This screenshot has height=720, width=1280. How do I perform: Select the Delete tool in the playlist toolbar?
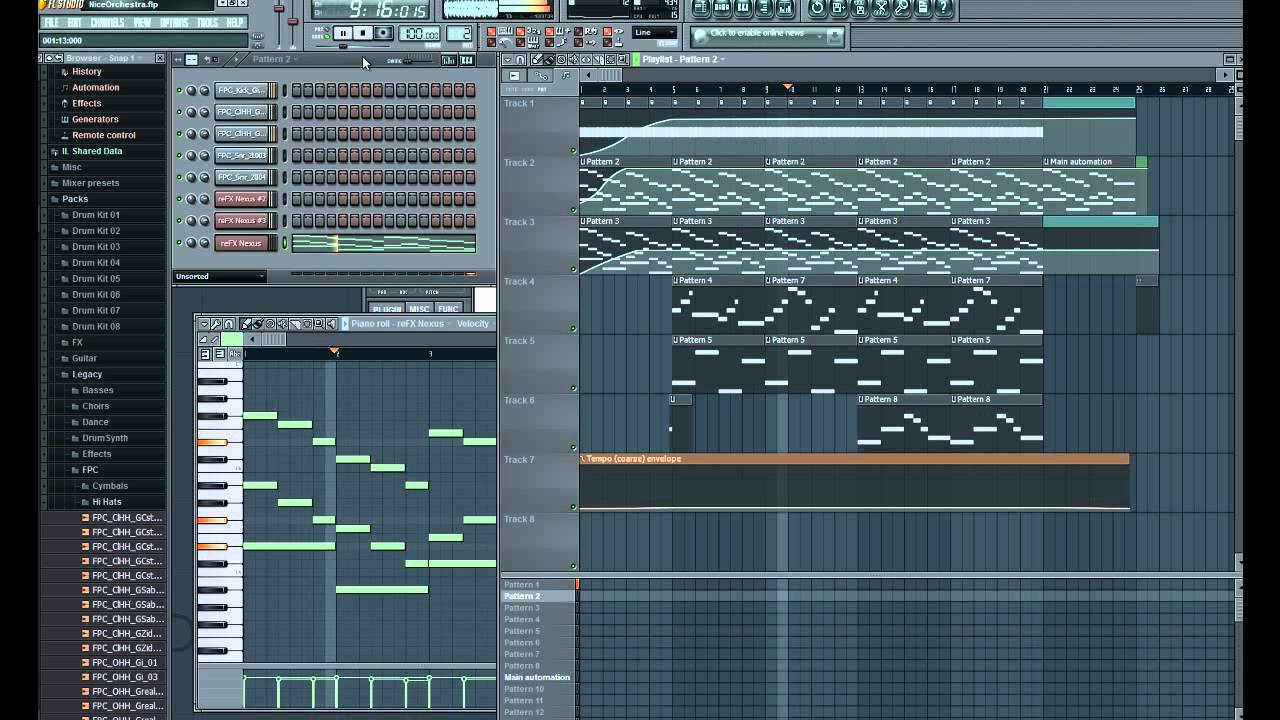pyautogui.click(x=561, y=60)
